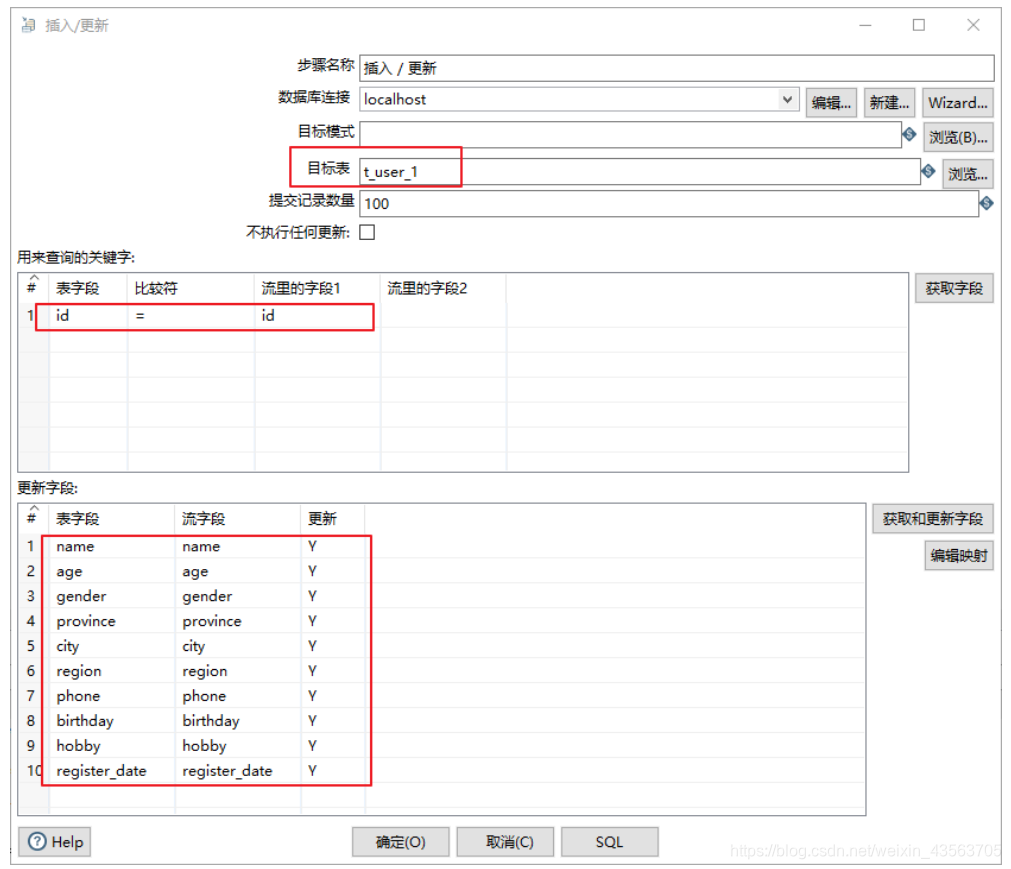The height and width of the screenshot is (869, 1011).
Task: Open the 数据库连接 localhost dropdown
Action: point(787,99)
